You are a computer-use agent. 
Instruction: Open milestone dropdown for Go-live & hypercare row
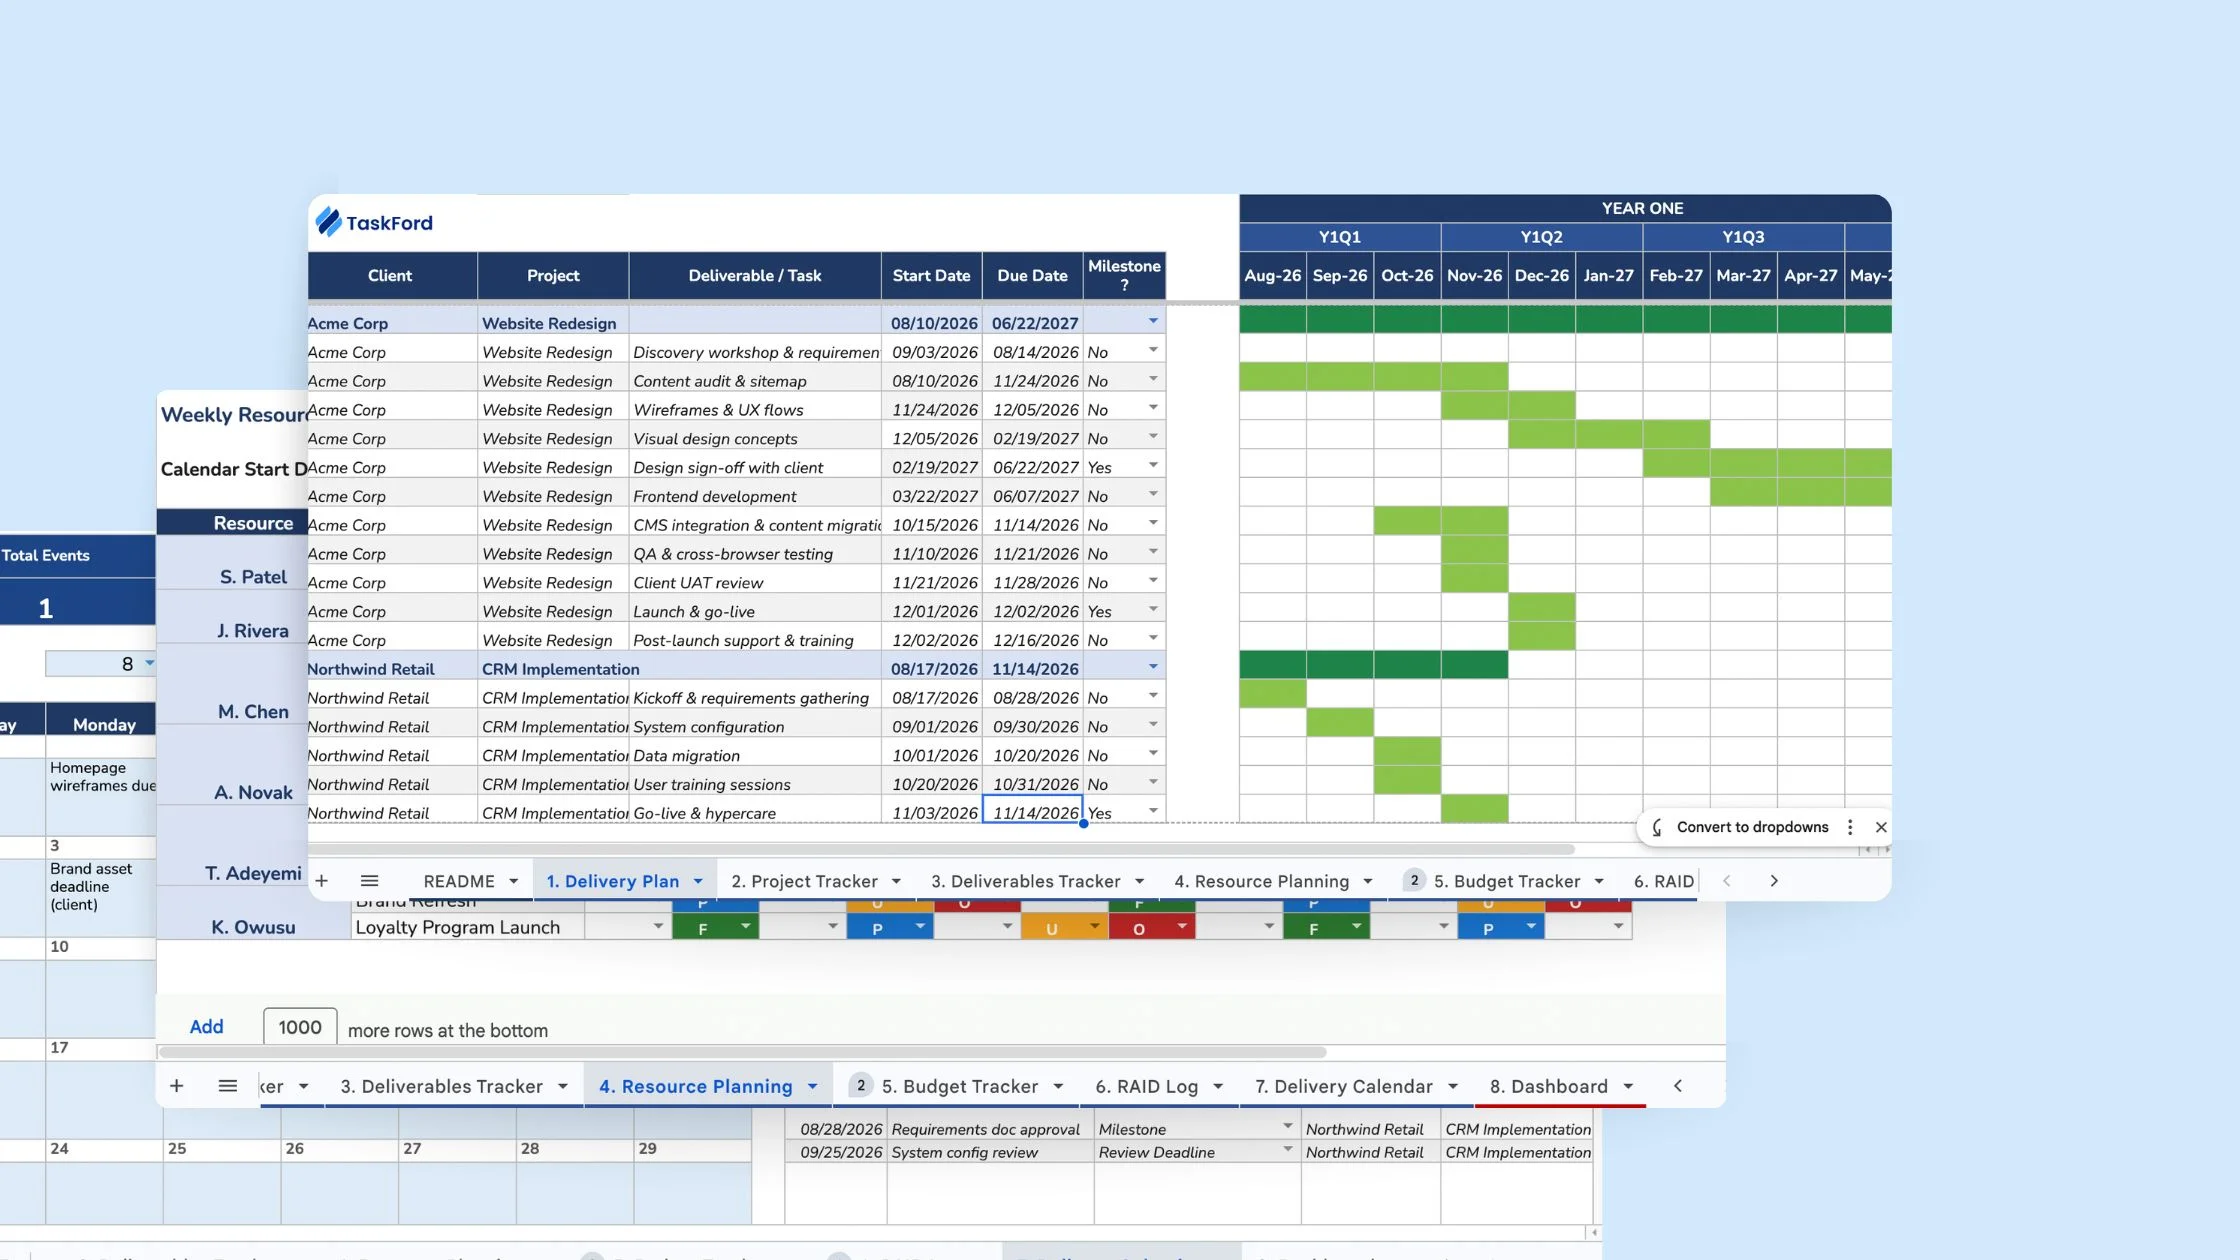[1153, 811]
